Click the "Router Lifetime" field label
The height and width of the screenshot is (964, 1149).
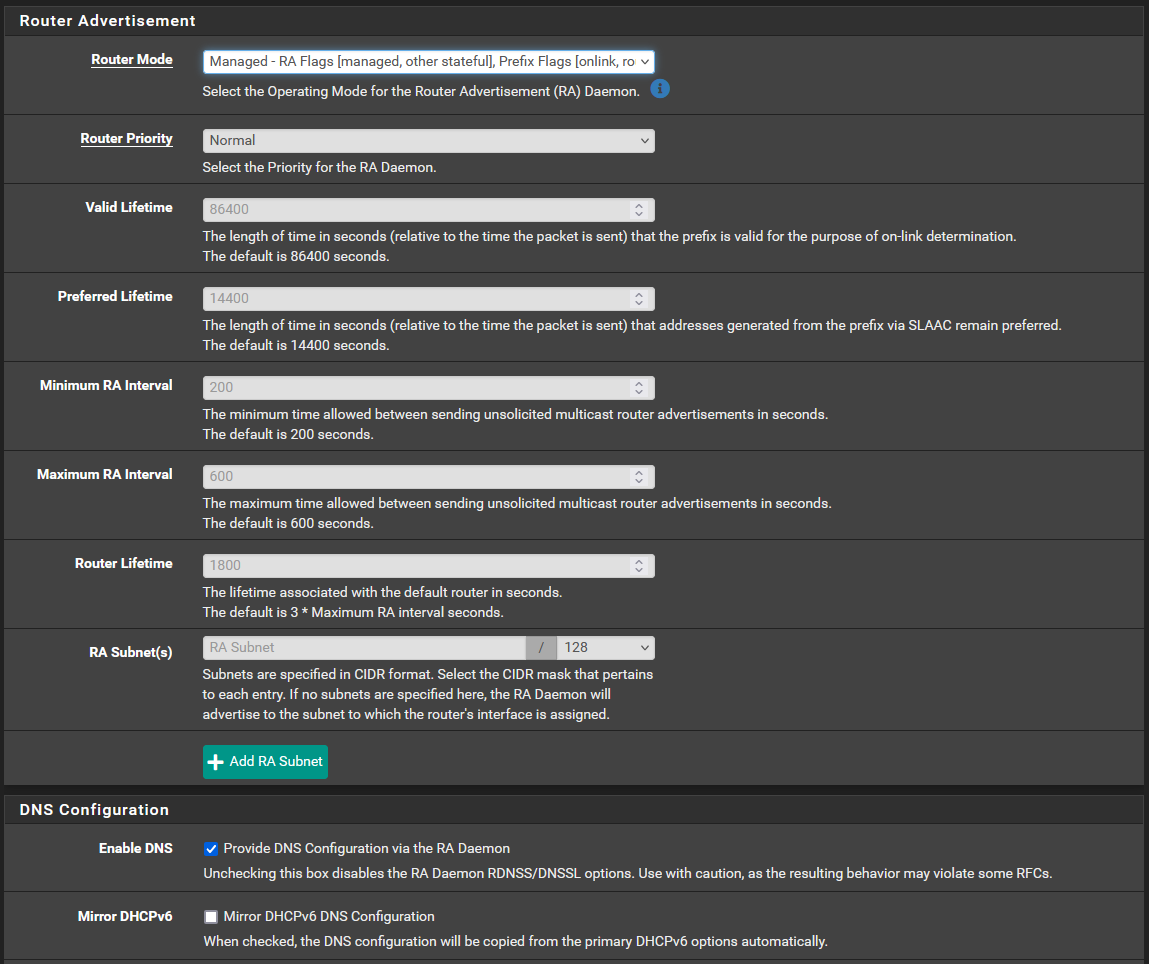click(x=124, y=563)
